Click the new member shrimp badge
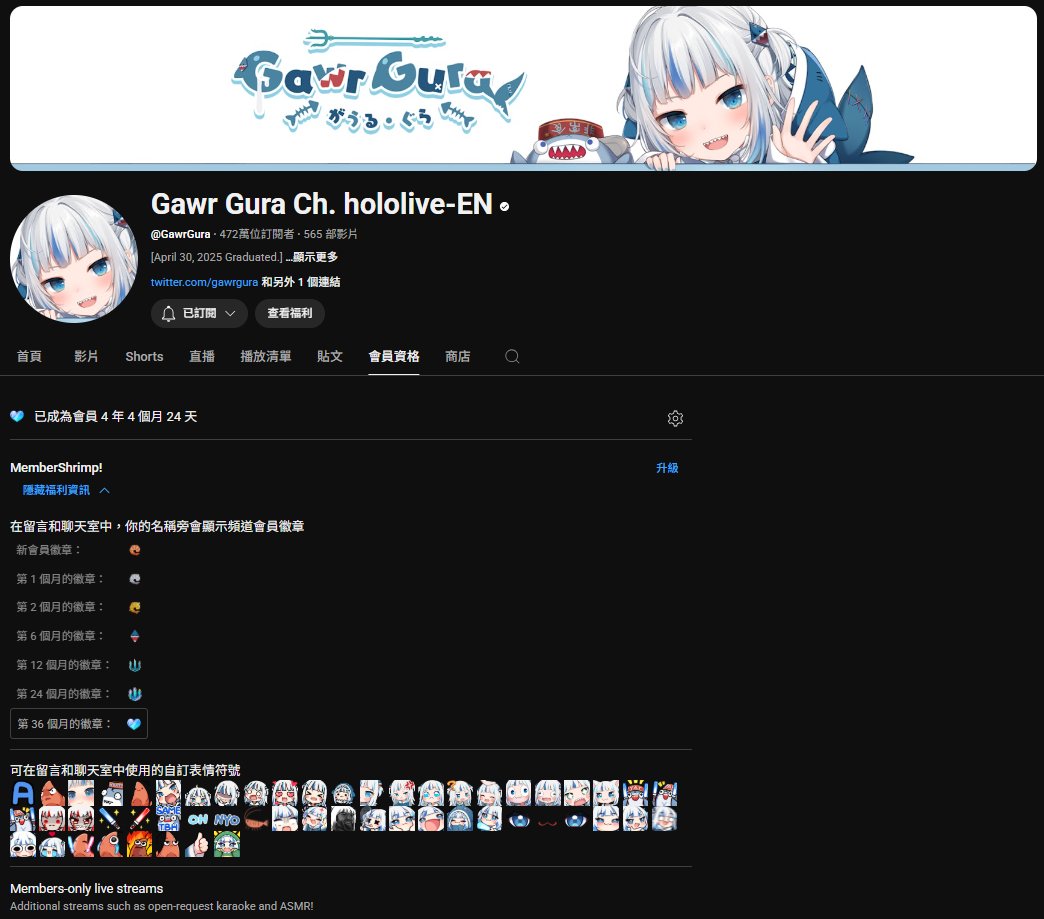This screenshot has height=919, width=1044. coord(134,550)
